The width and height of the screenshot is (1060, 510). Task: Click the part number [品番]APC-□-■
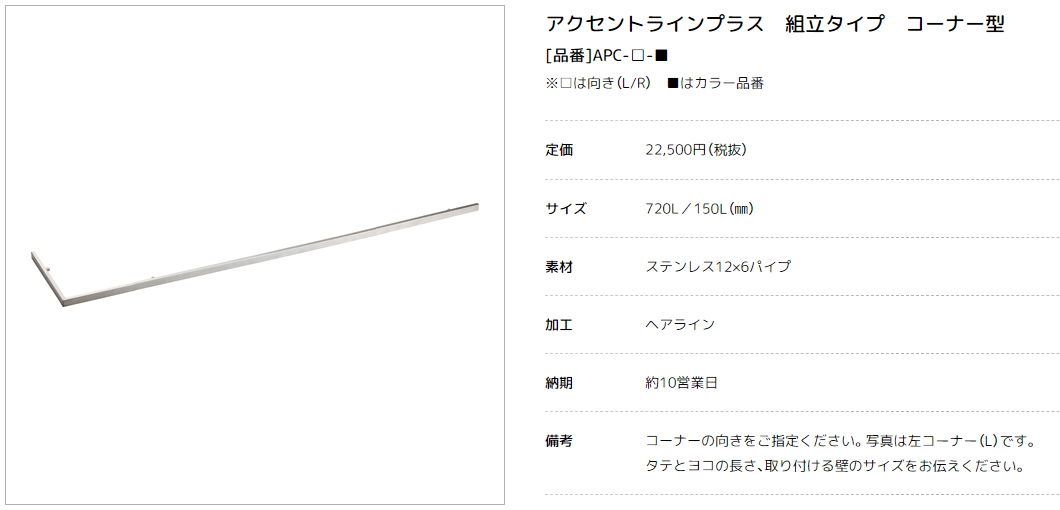[x=606, y=55]
